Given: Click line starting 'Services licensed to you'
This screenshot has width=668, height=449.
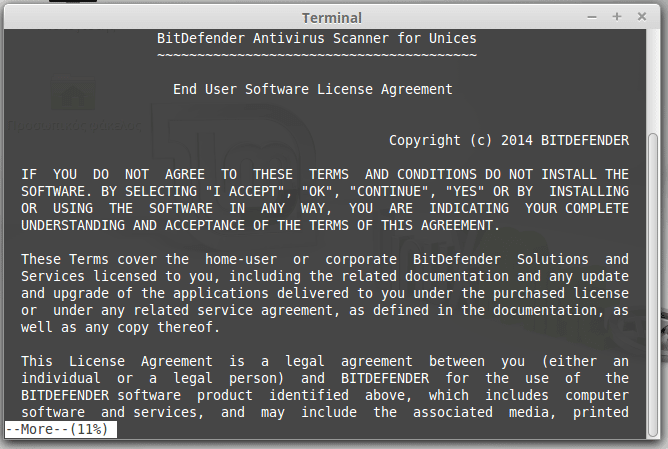Looking at the screenshot, I should tap(325, 276).
